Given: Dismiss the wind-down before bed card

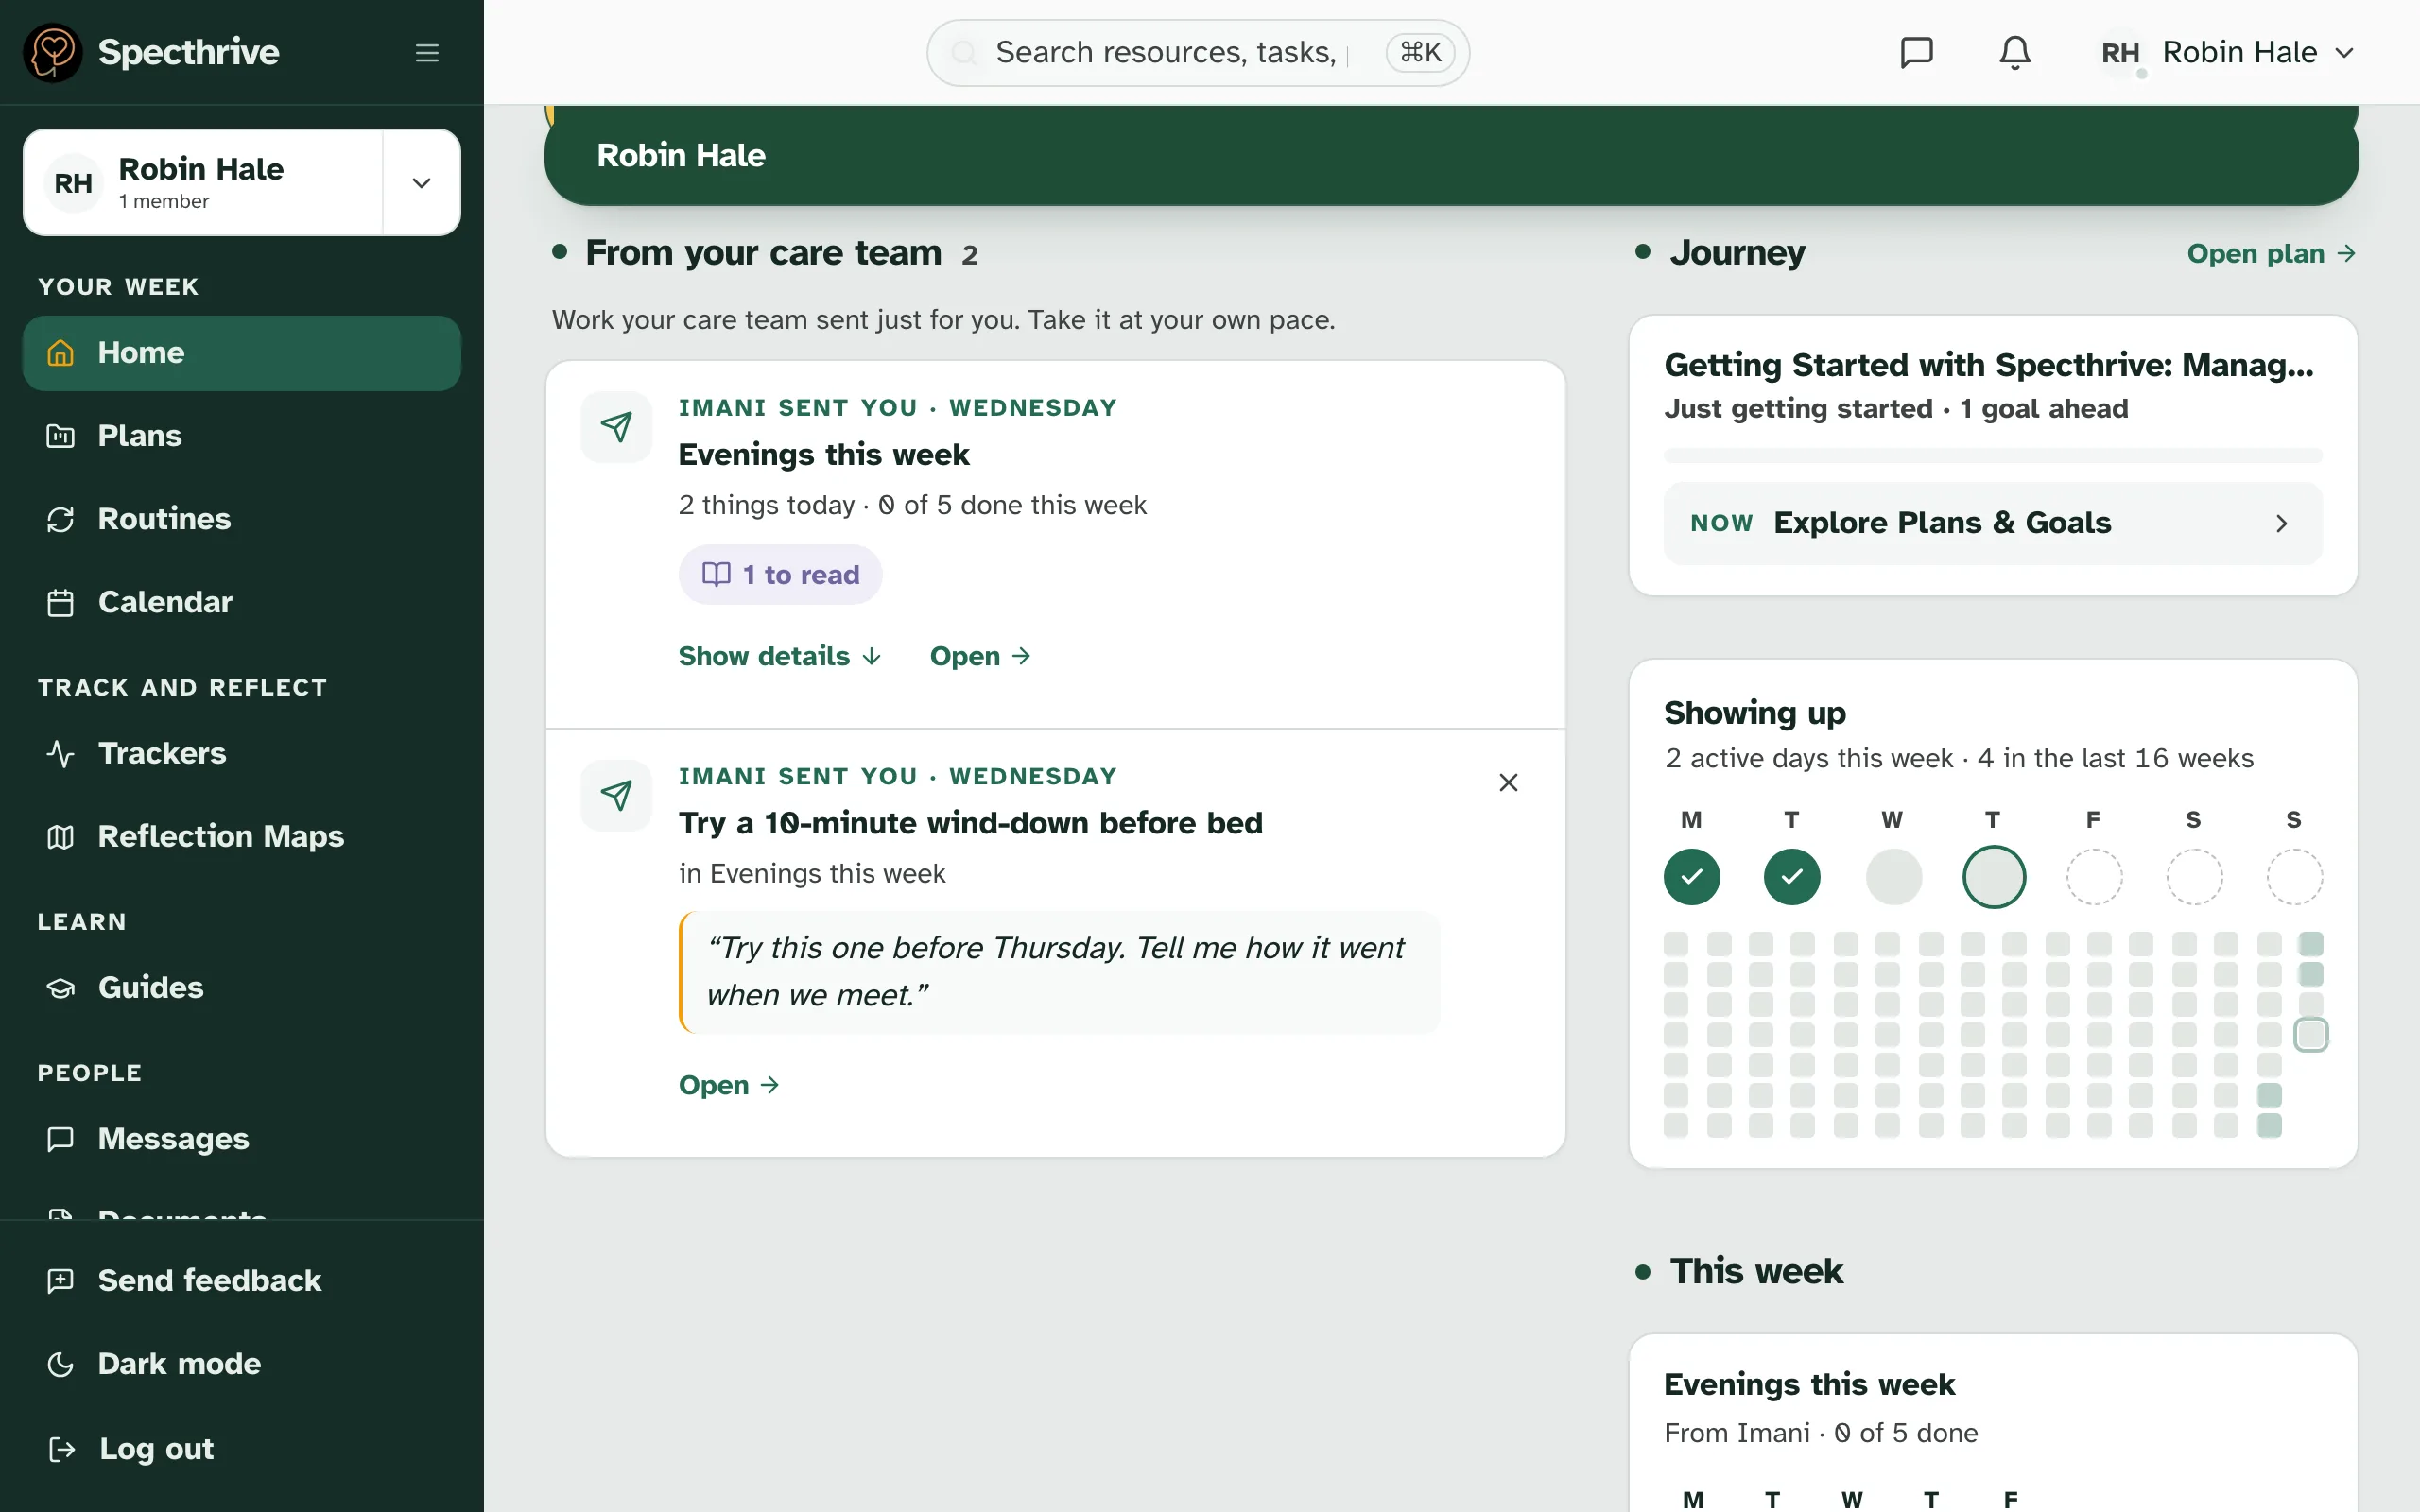Looking at the screenshot, I should click(x=1508, y=782).
